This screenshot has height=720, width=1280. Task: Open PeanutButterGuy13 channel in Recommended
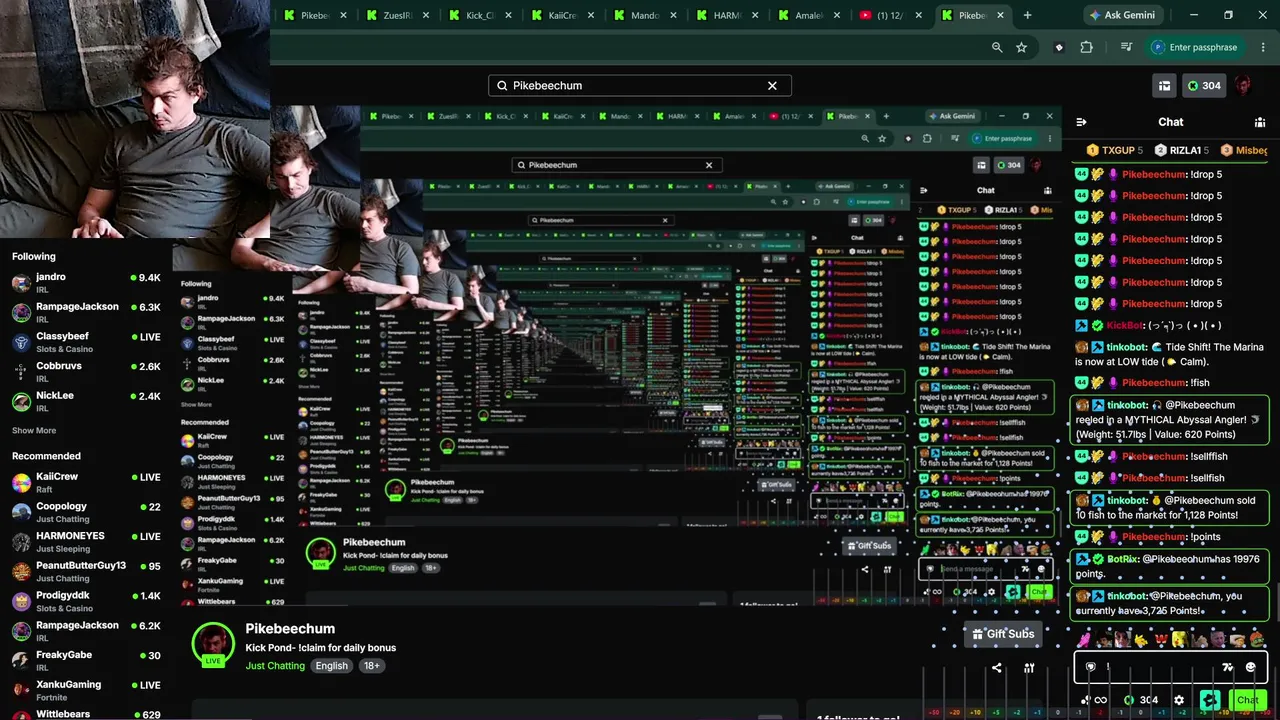click(x=86, y=571)
